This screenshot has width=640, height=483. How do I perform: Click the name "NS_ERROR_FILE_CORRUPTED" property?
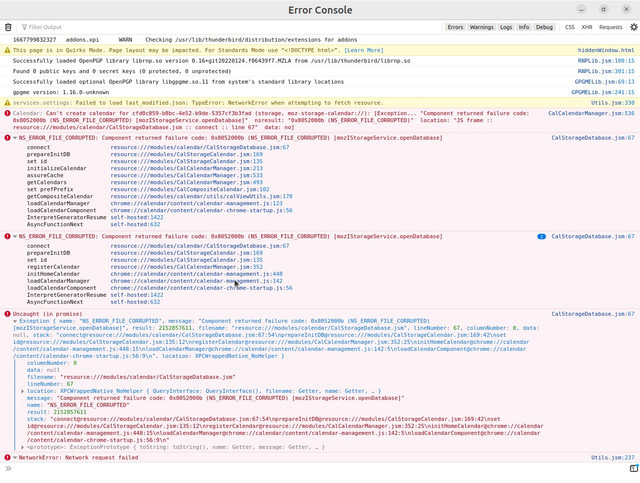click(78, 405)
